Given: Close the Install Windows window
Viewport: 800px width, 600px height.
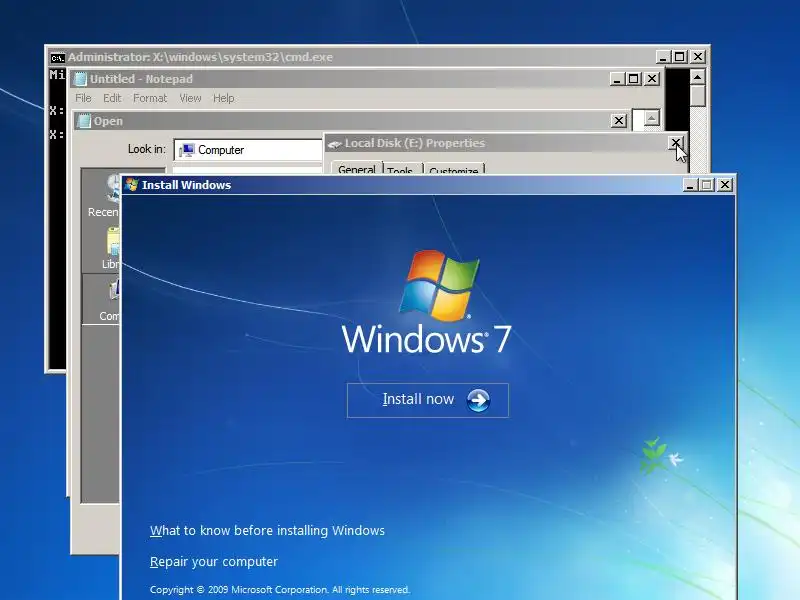Looking at the screenshot, I should [x=724, y=185].
